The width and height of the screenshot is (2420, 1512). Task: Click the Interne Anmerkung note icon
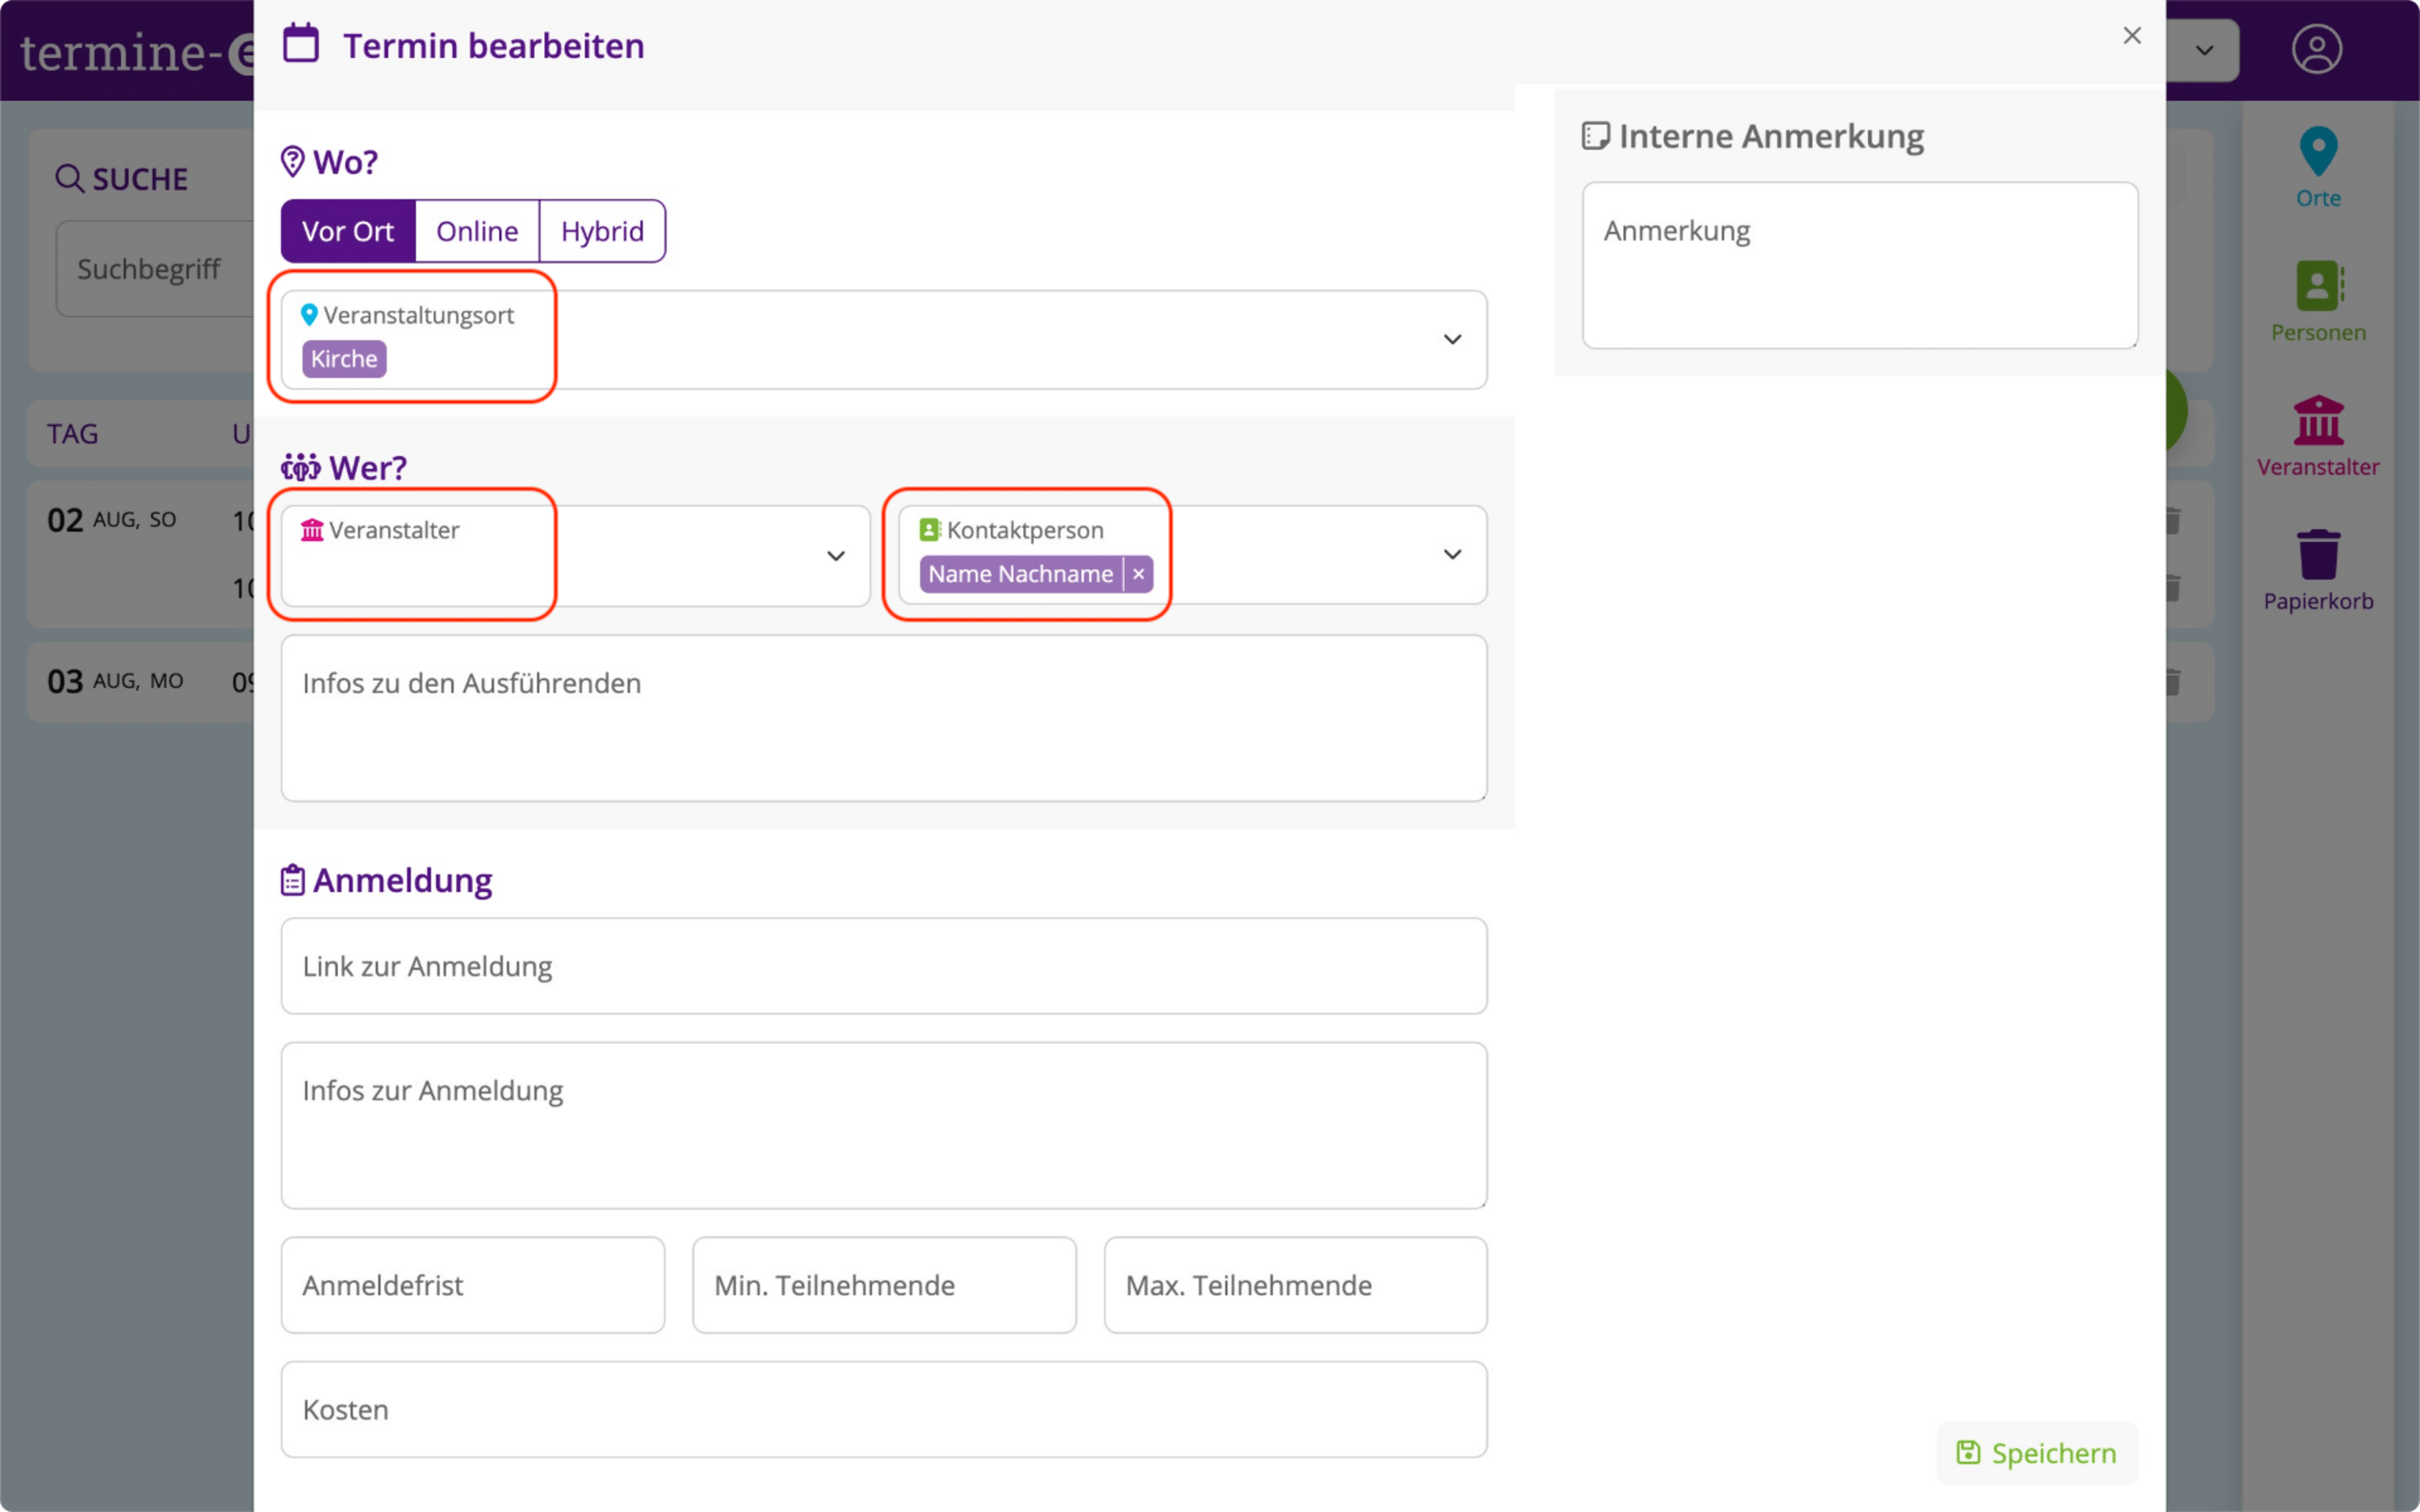[x=1595, y=136]
